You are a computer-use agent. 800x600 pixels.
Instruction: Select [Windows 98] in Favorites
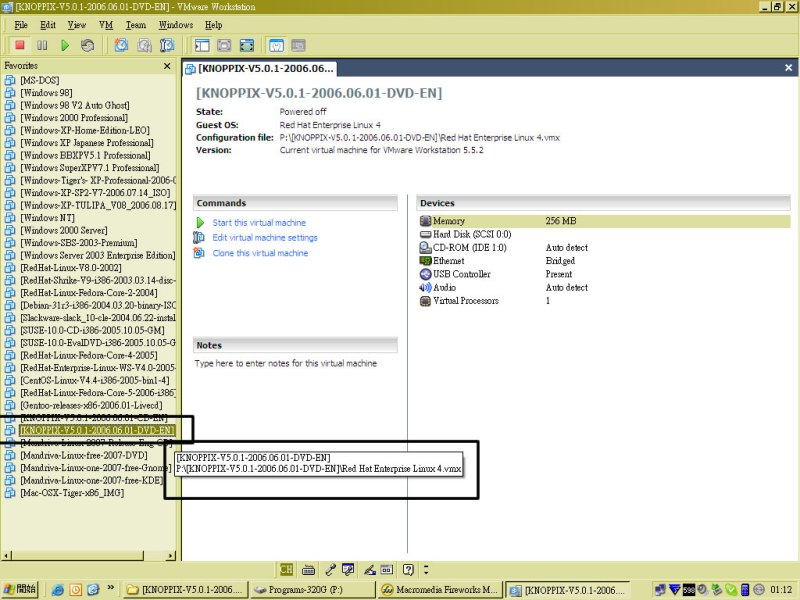[x=46, y=93]
